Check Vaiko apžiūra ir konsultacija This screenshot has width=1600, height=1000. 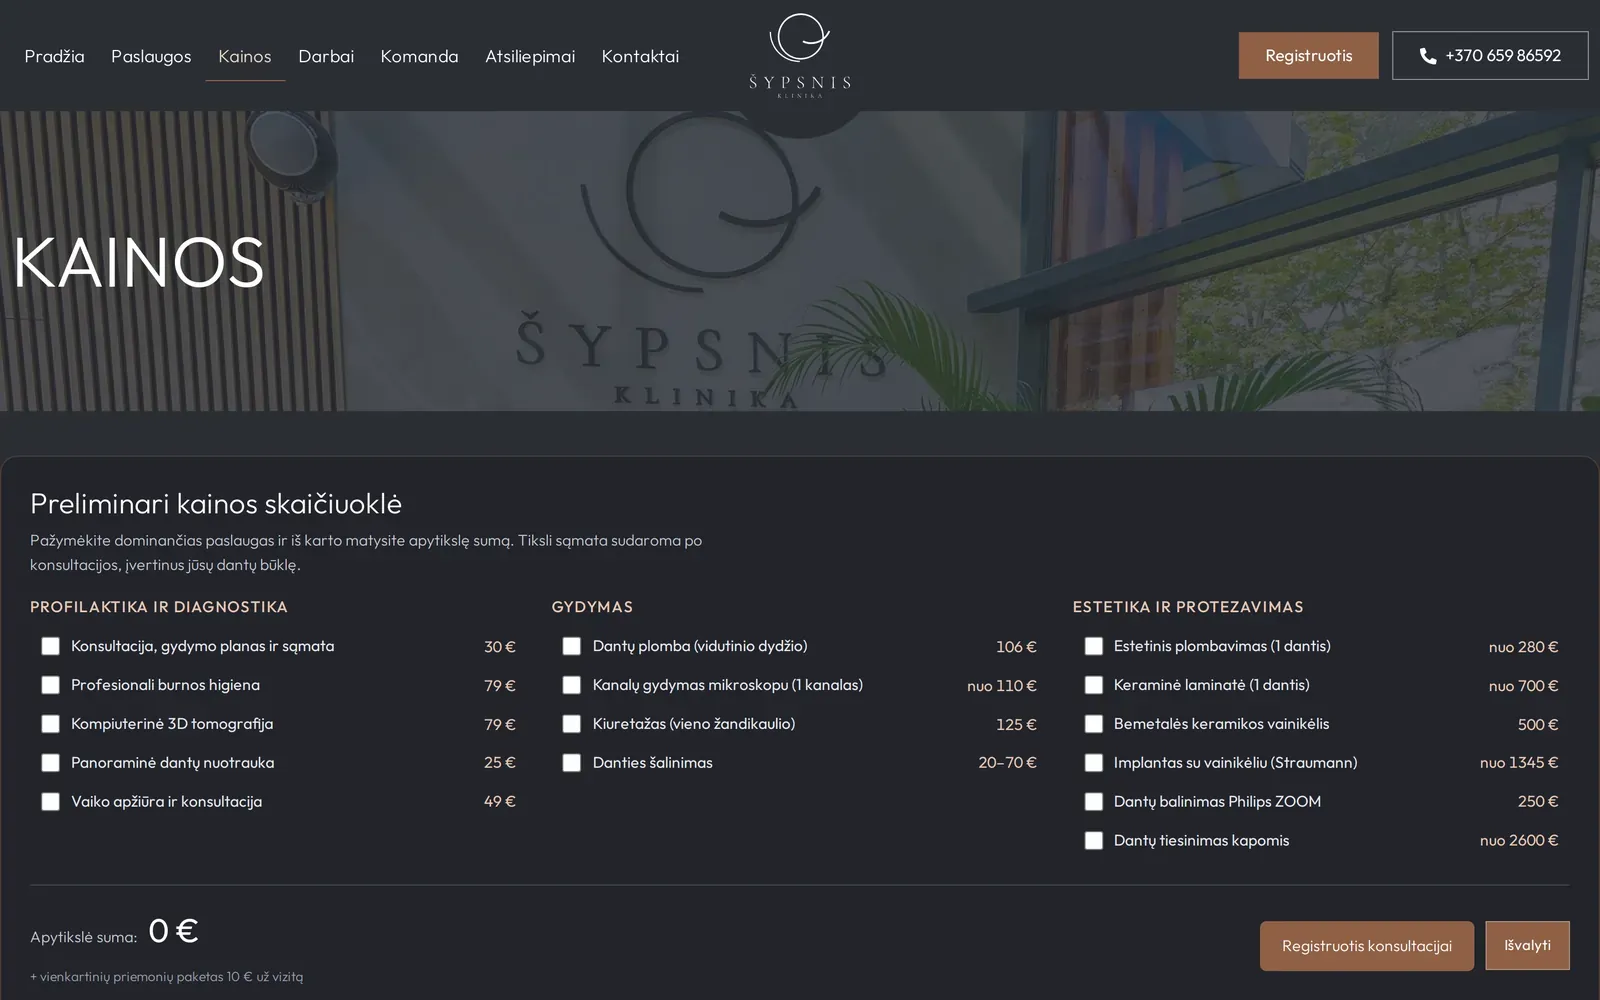click(50, 802)
